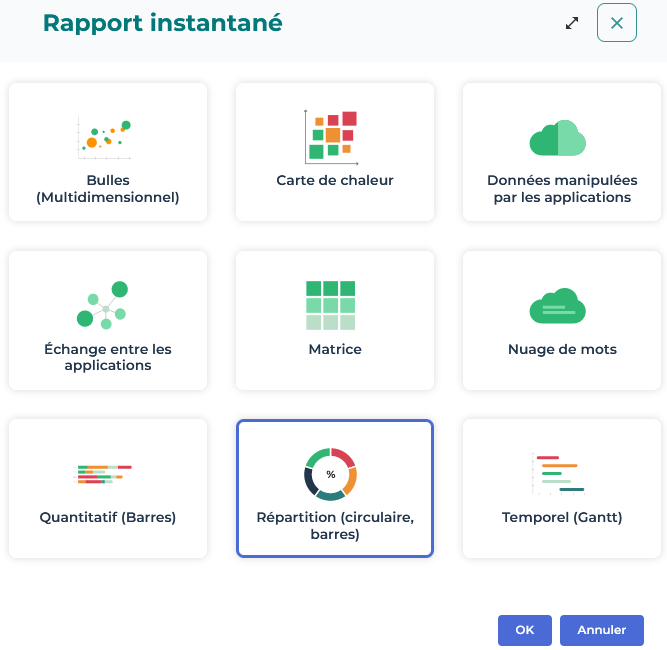Choose the connected nodes network icon
The width and height of the screenshot is (667, 650).
(103, 305)
